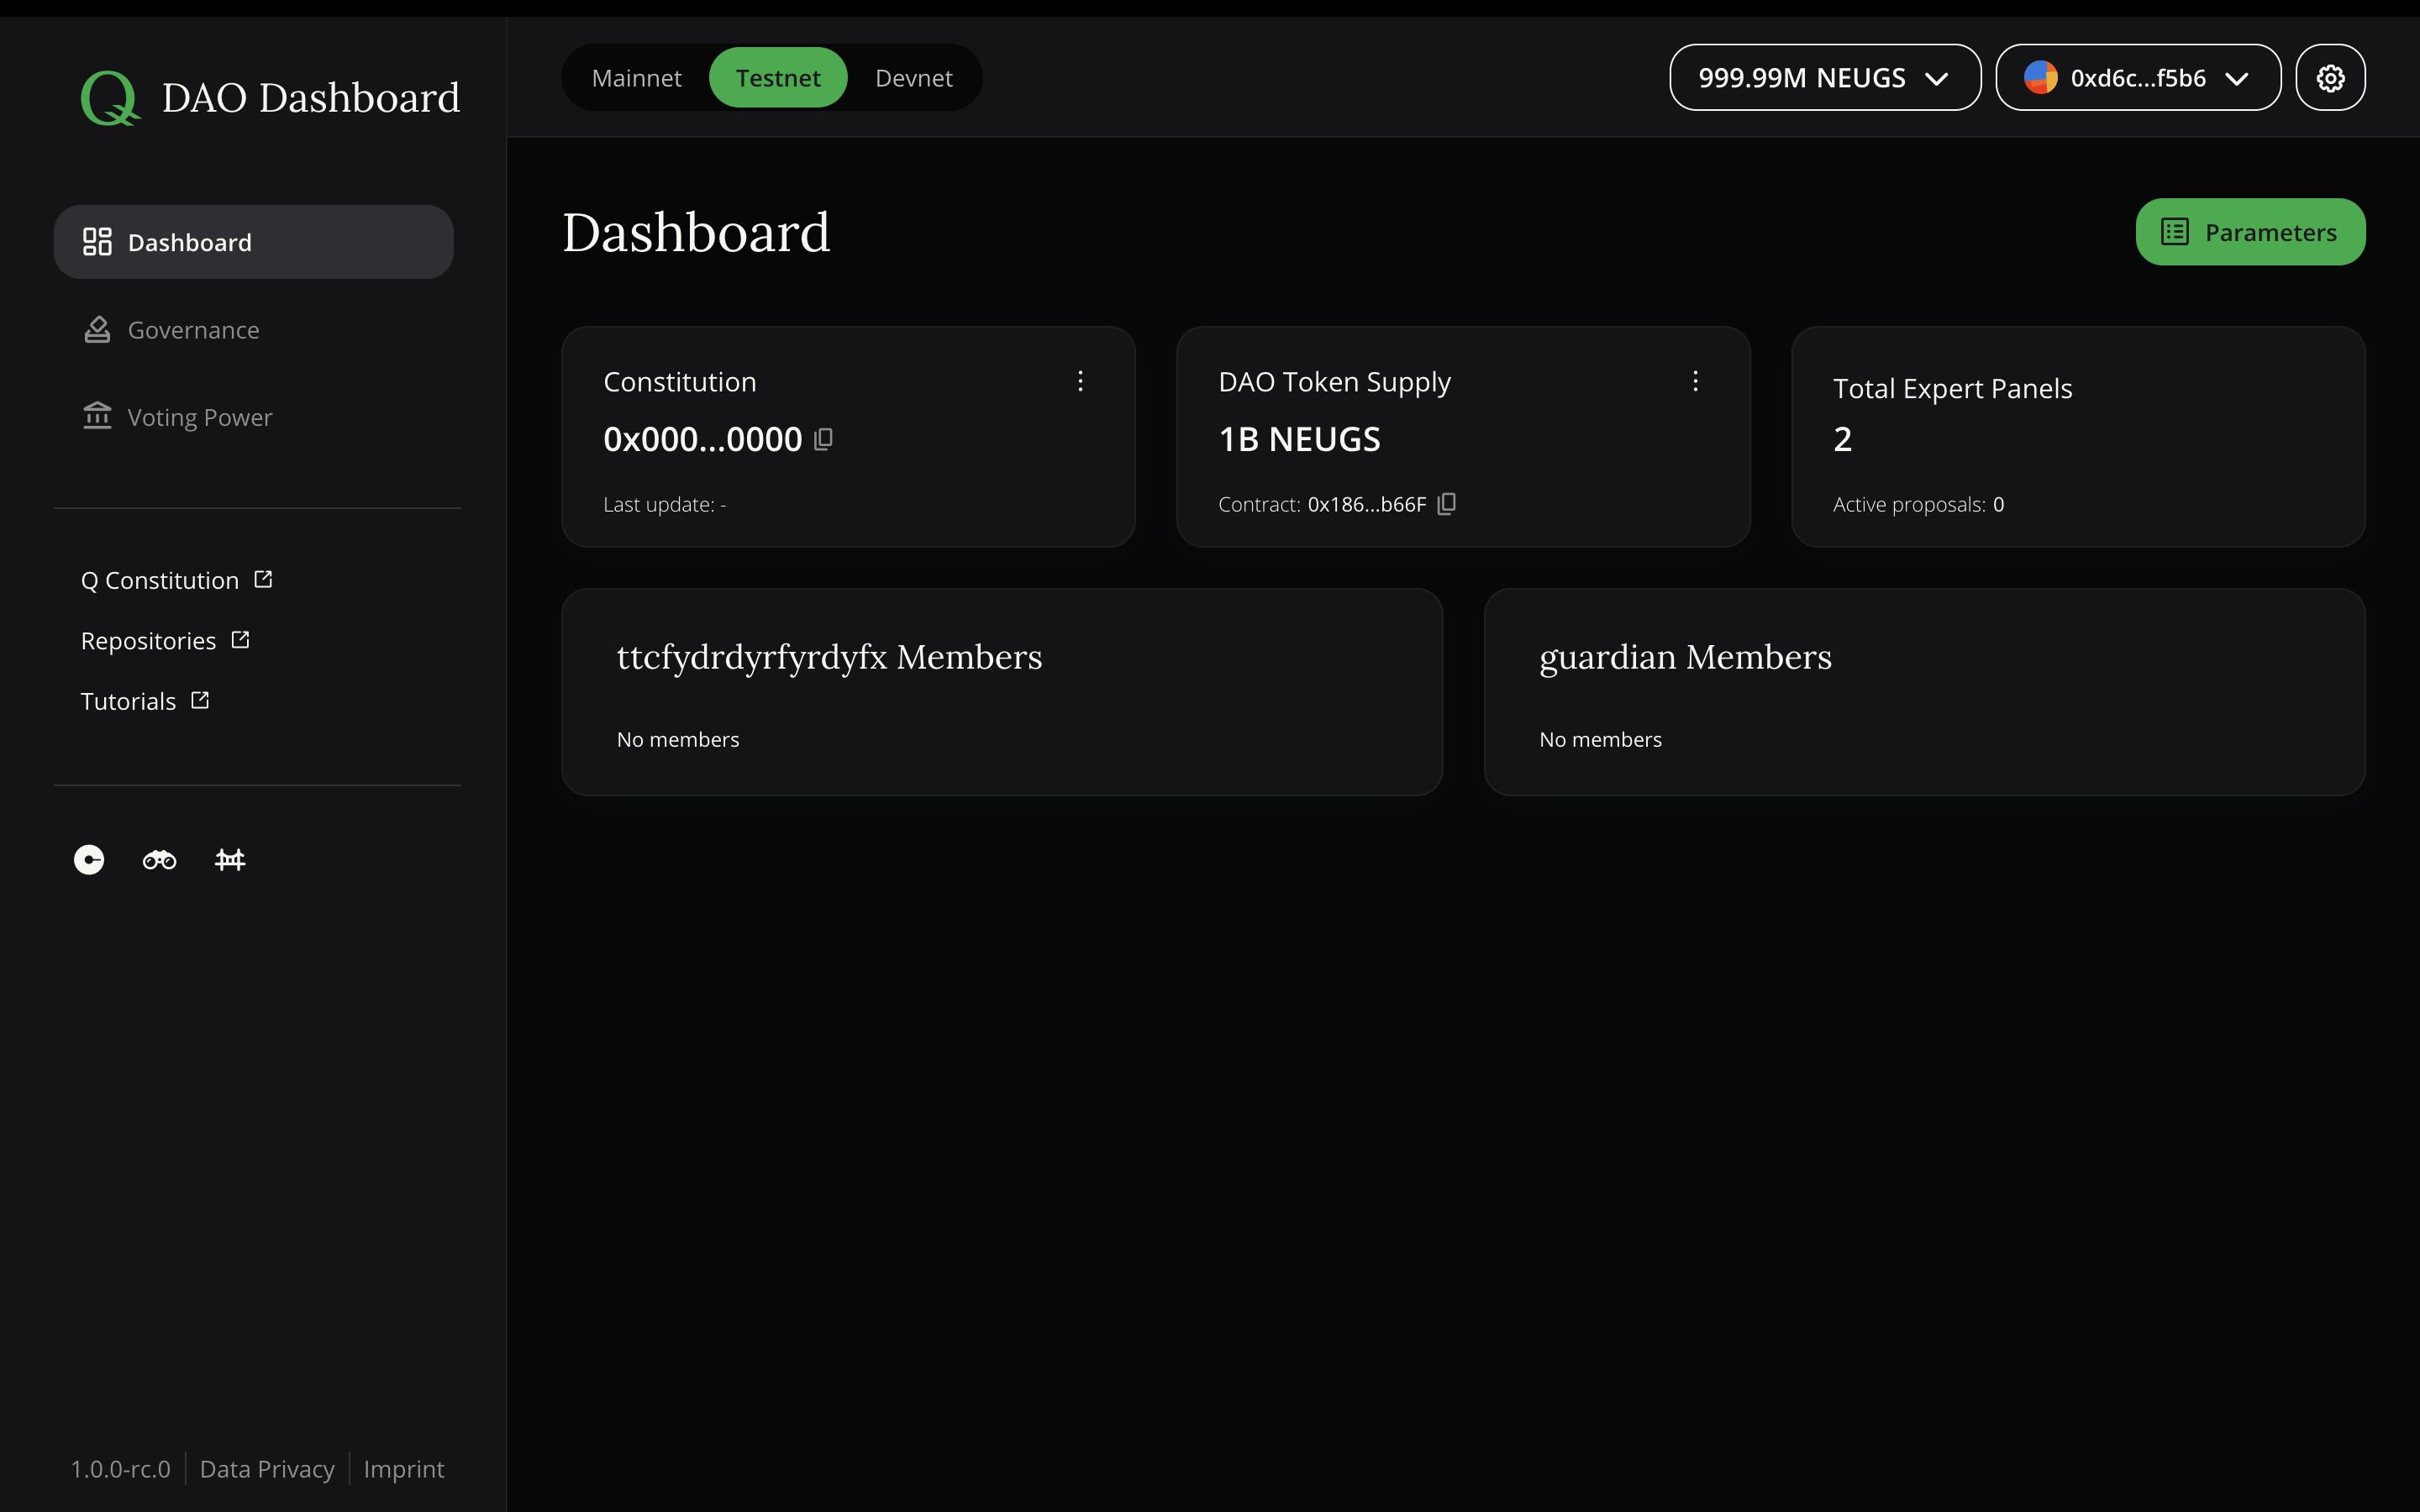The image size is (2420, 1512).
Task: Click the Q DAO Dashboard logo
Action: pyautogui.click(x=268, y=96)
